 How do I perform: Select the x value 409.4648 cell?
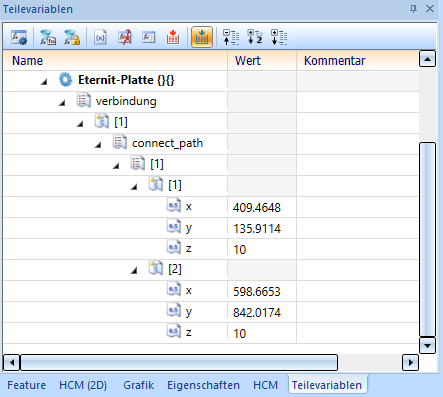pos(262,207)
